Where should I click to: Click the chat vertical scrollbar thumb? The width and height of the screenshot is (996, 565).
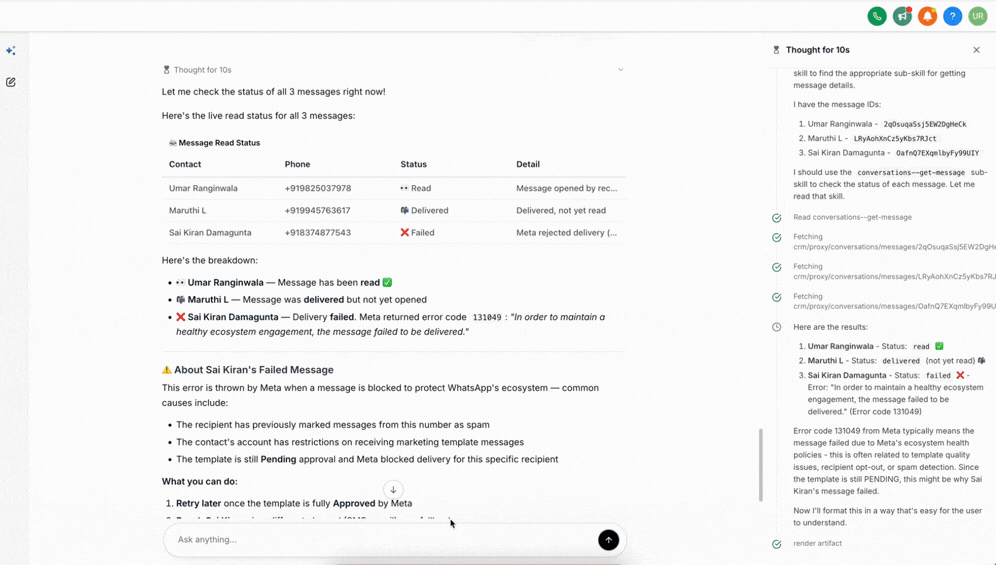[760, 465]
